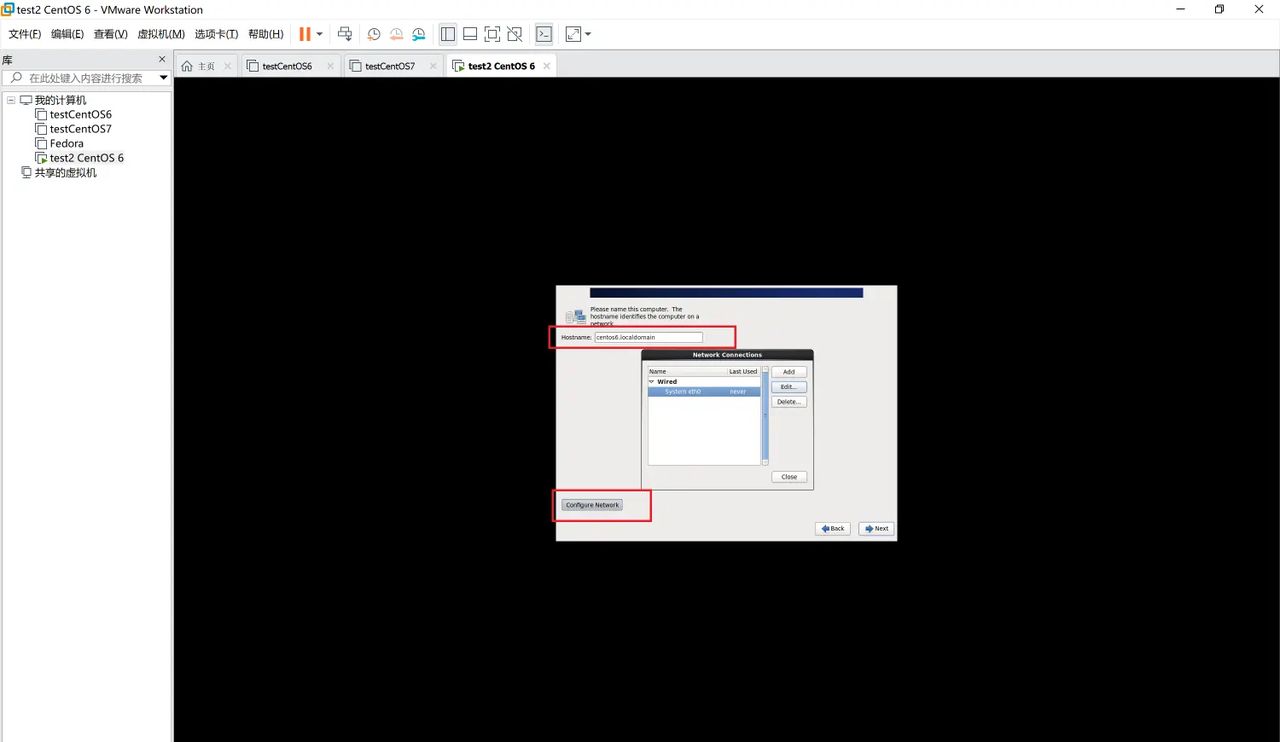Viewport: 1280px width, 742px height.
Task: Click Delete... in Network Connections dialog
Action: click(789, 402)
